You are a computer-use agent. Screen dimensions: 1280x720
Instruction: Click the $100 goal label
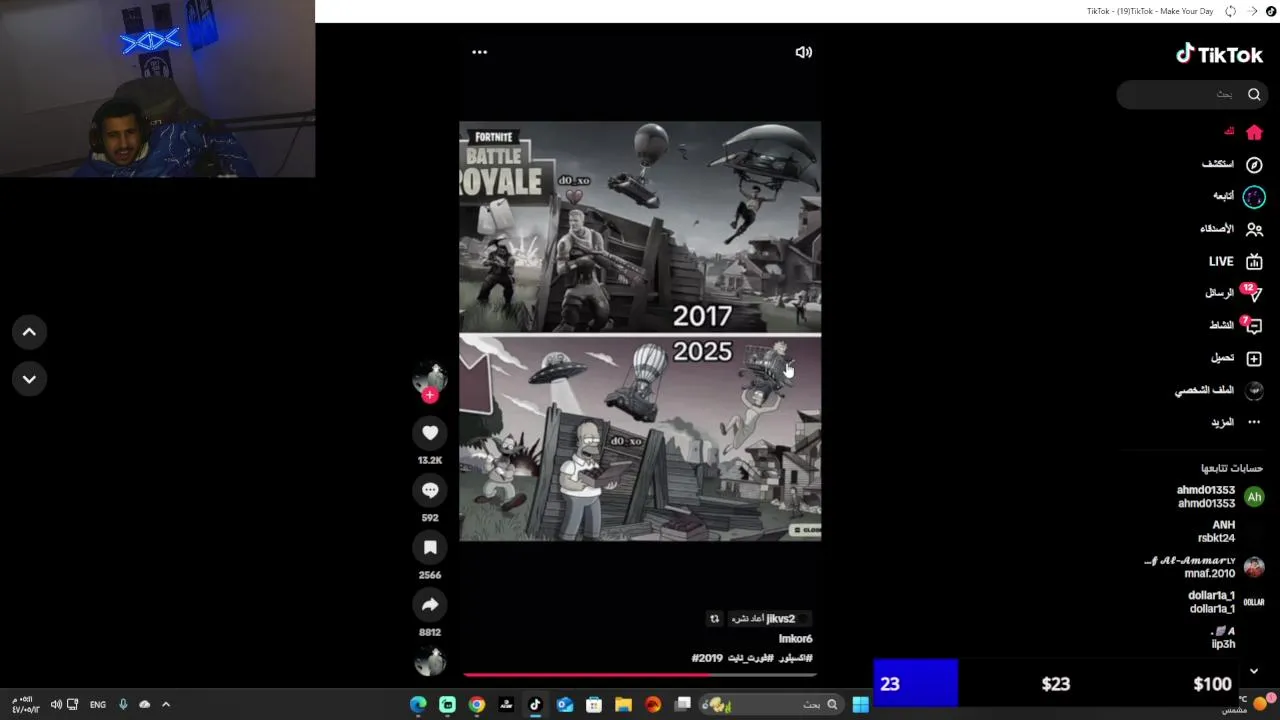1212,685
